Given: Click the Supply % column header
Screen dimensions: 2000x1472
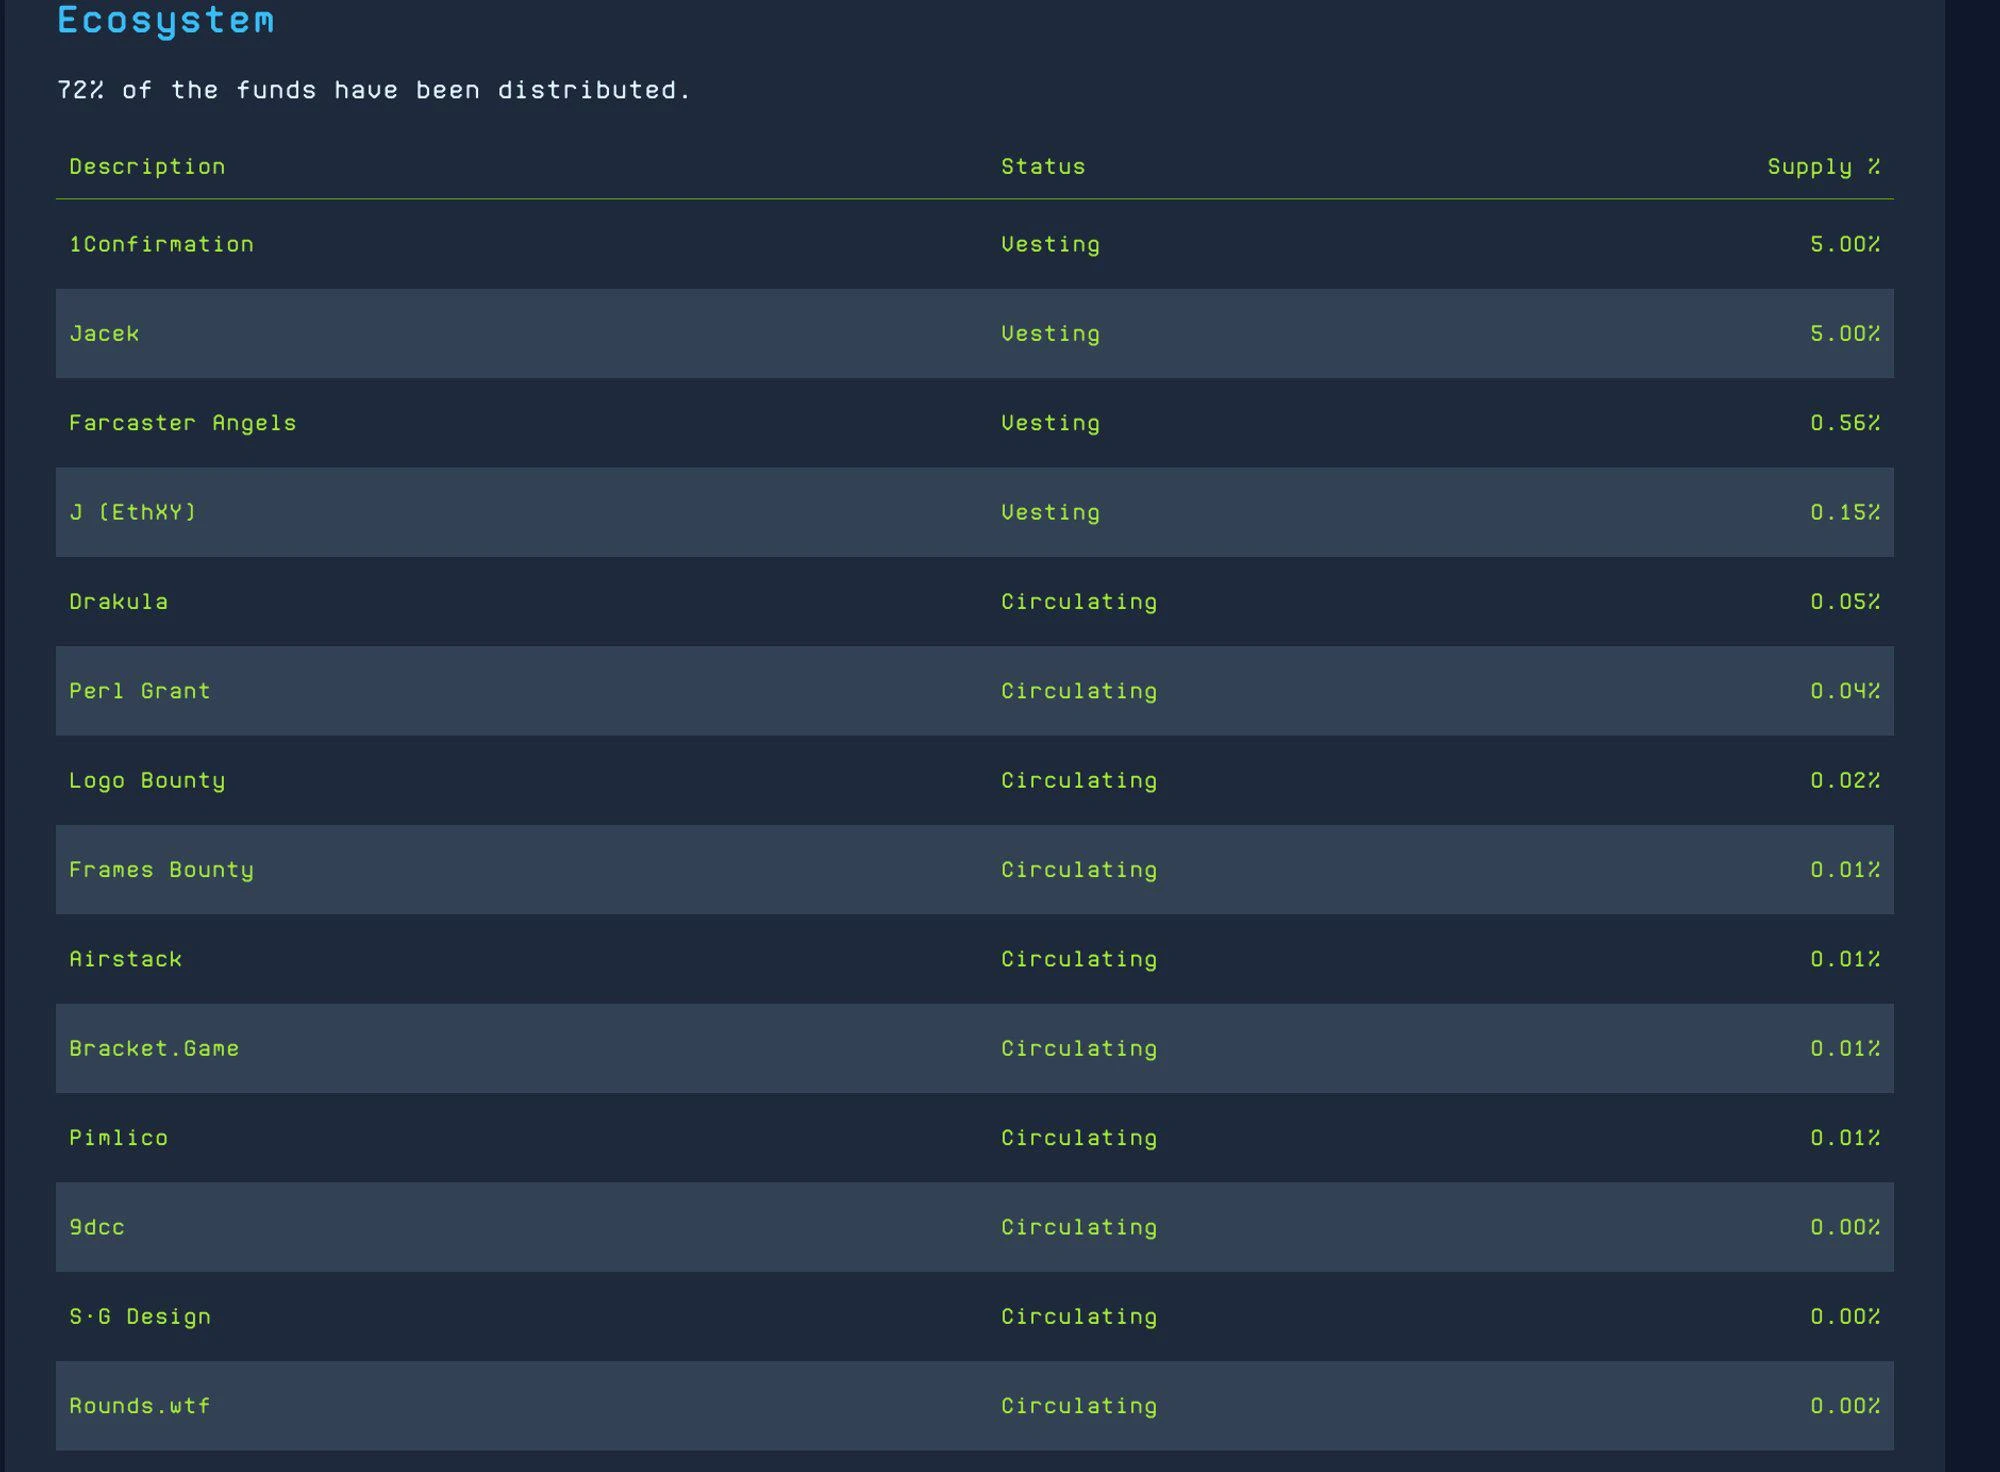Looking at the screenshot, I should coord(1823,167).
